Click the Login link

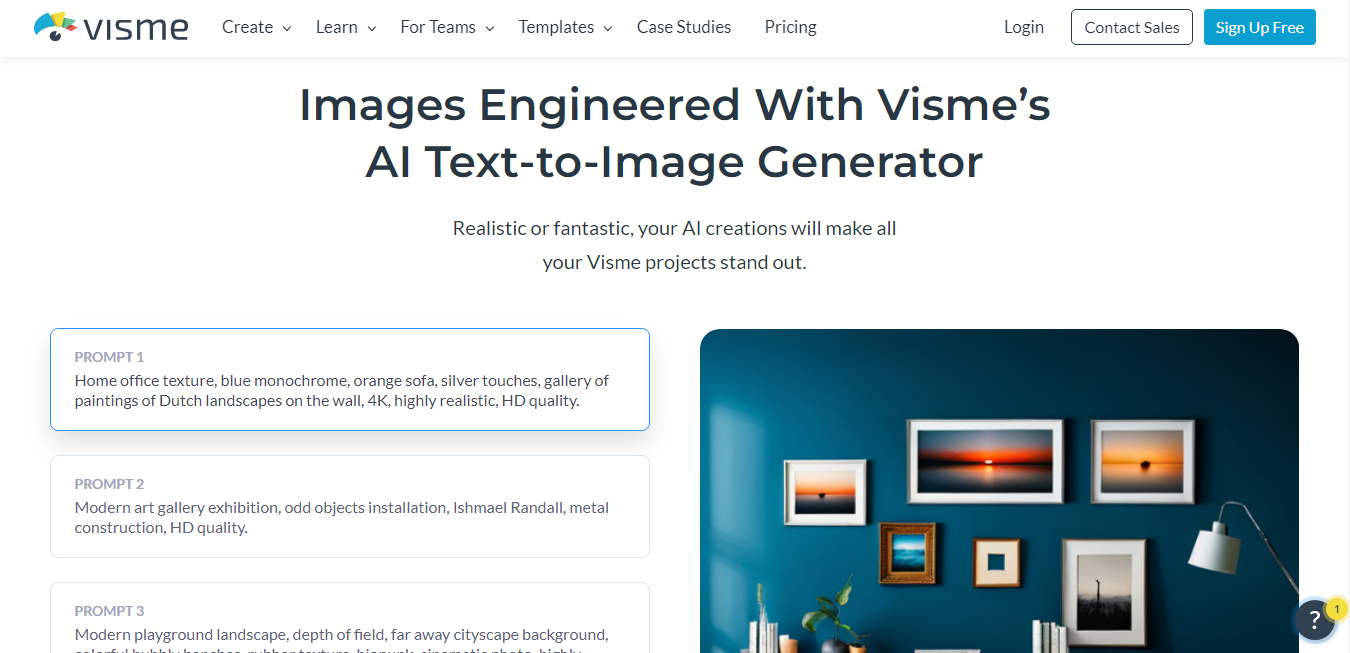click(1024, 27)
